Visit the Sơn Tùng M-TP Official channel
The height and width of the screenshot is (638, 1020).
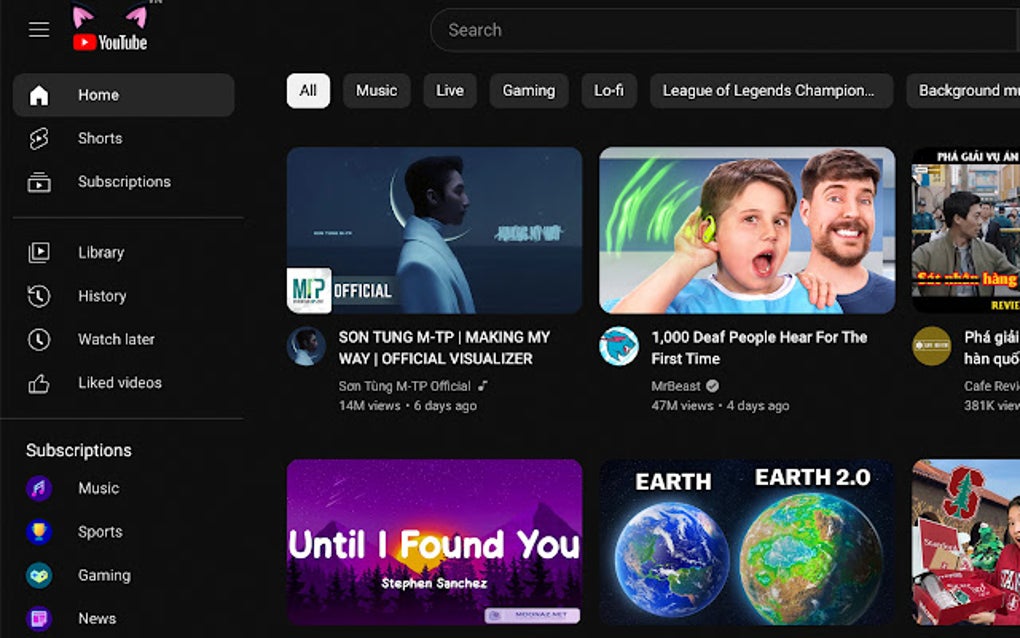(307, 347)
